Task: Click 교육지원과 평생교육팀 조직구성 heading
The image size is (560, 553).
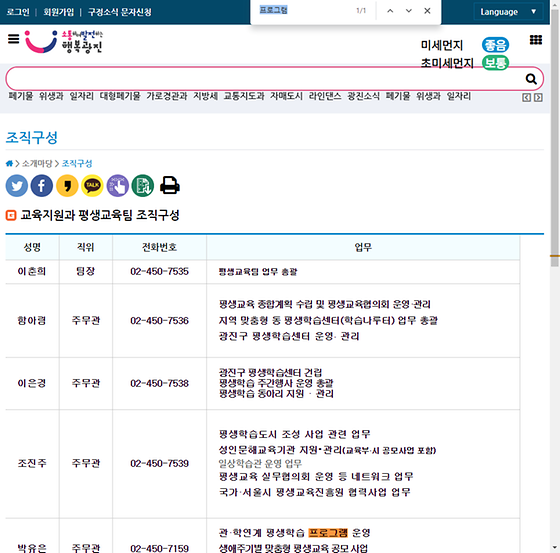Action: (x=100, y=215)
